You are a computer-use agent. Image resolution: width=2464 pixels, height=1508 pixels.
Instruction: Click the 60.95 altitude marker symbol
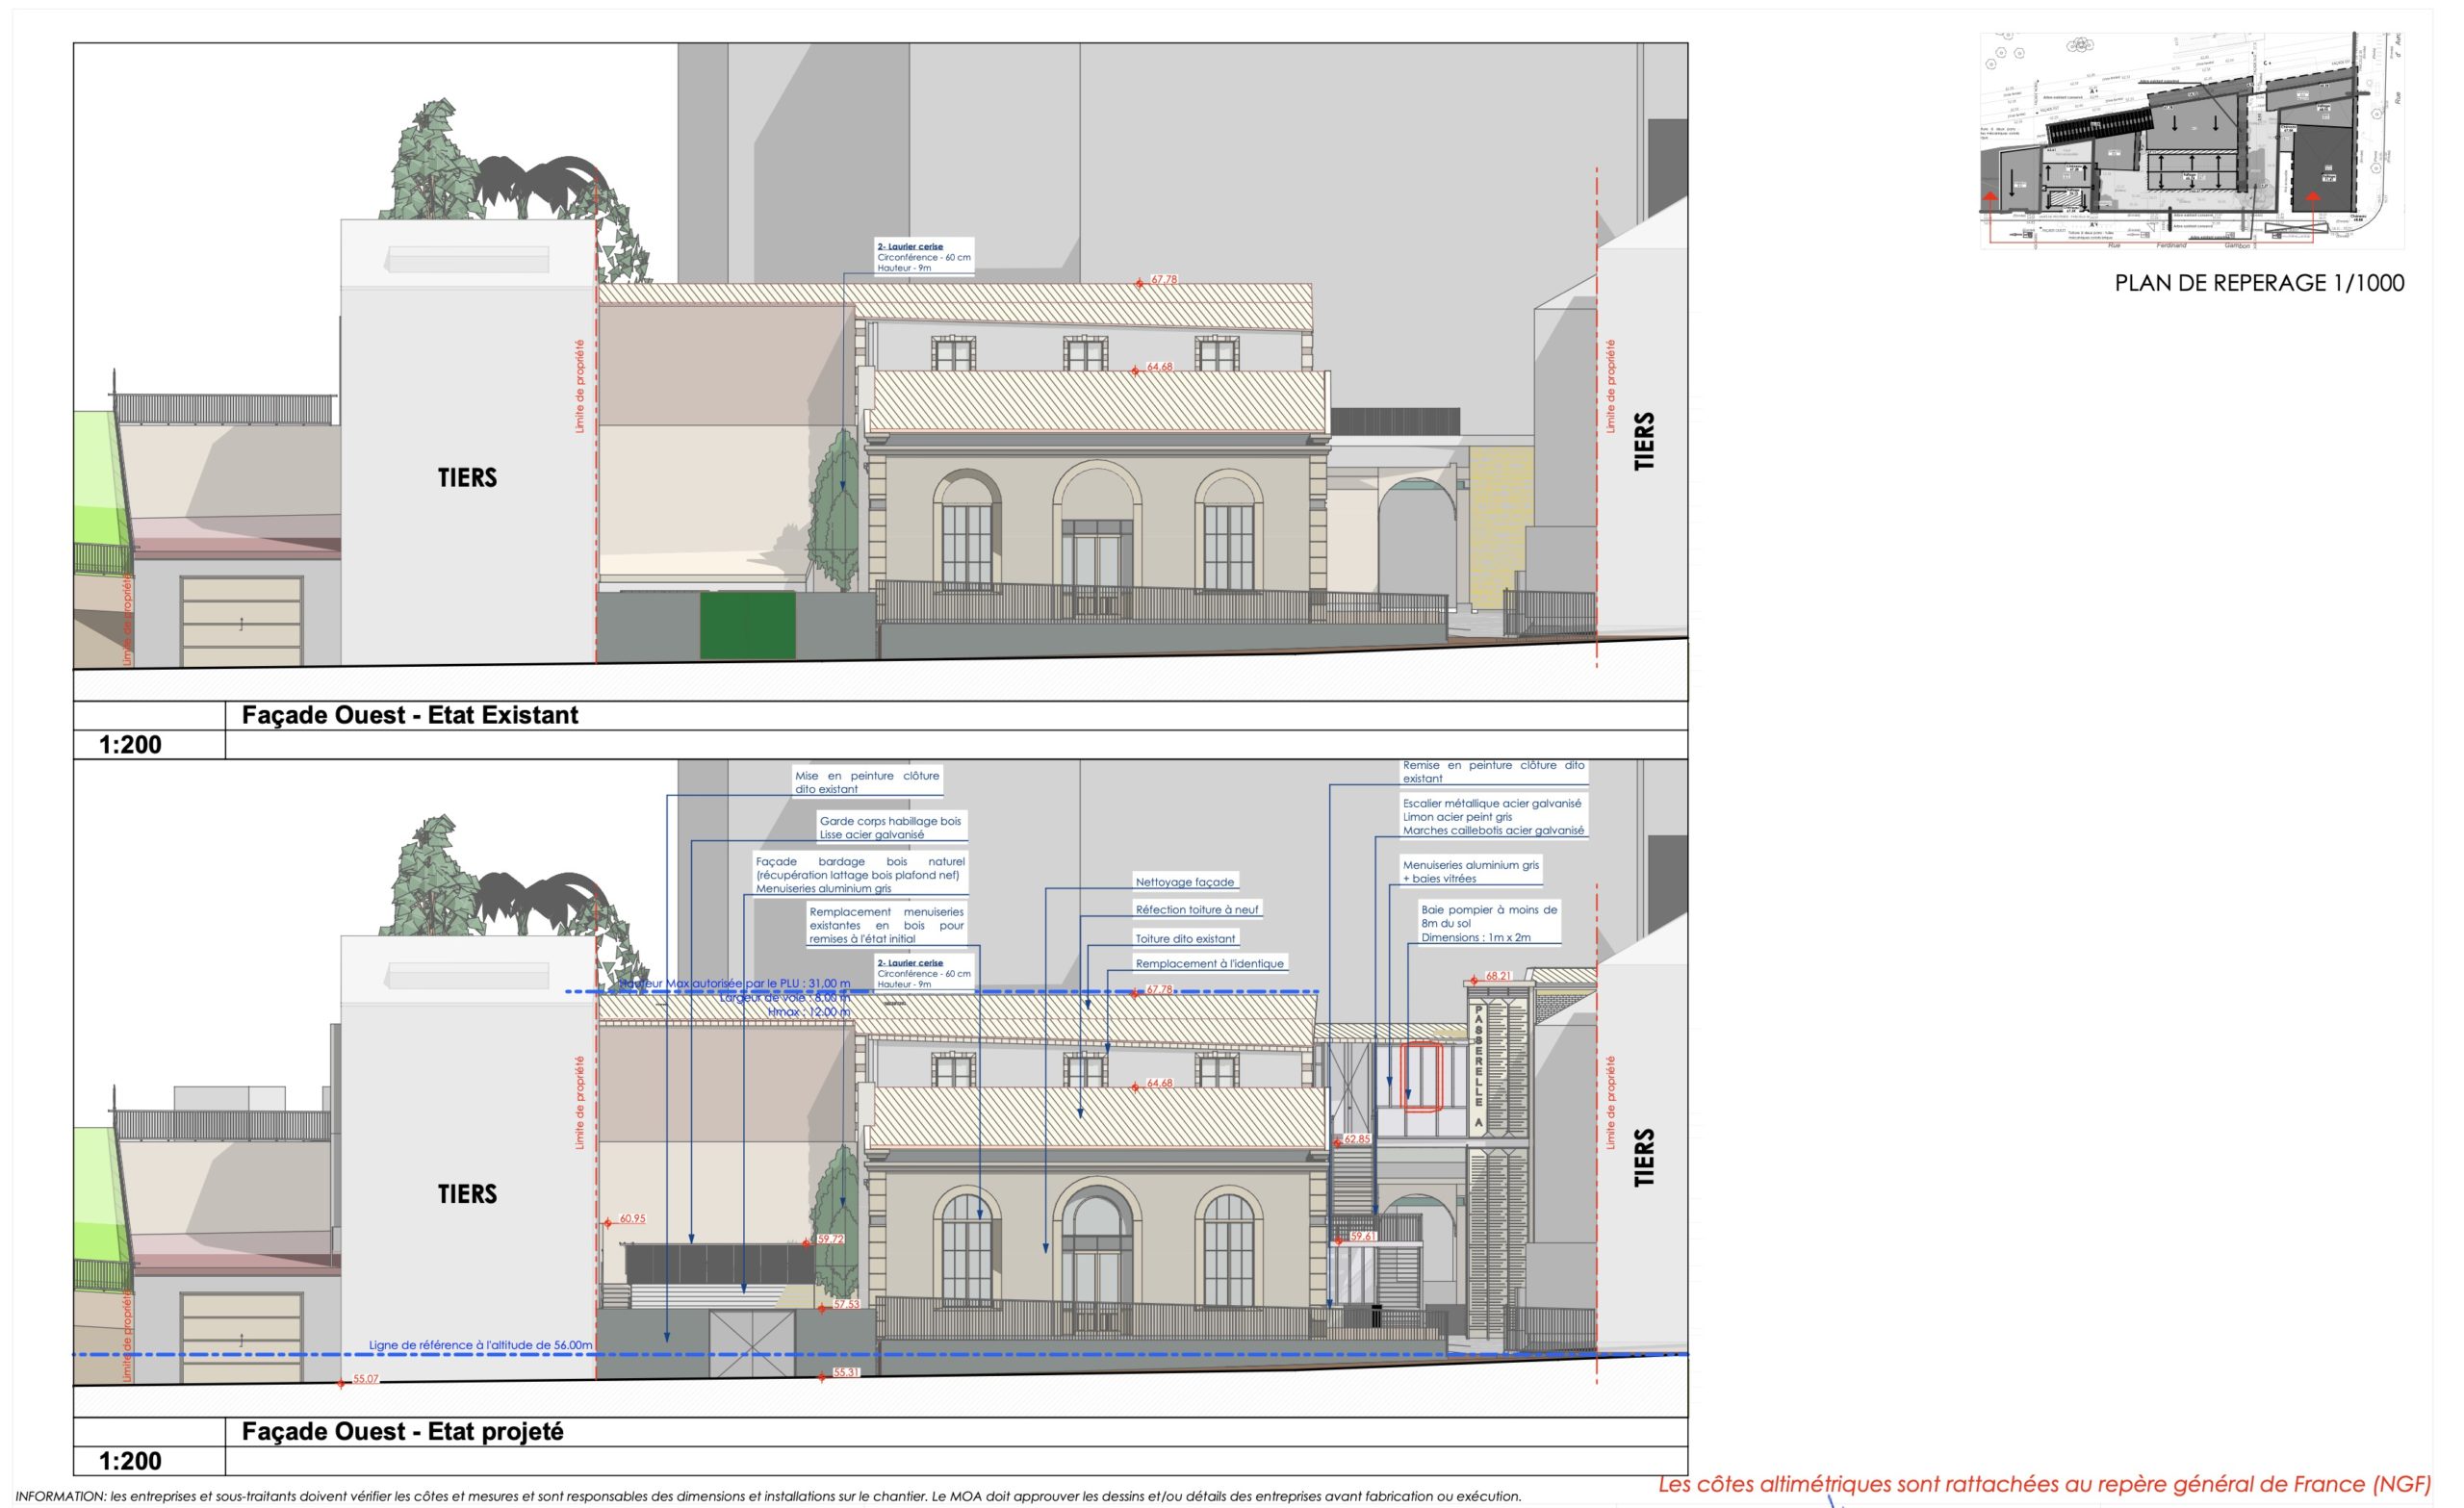point(607,1223)
